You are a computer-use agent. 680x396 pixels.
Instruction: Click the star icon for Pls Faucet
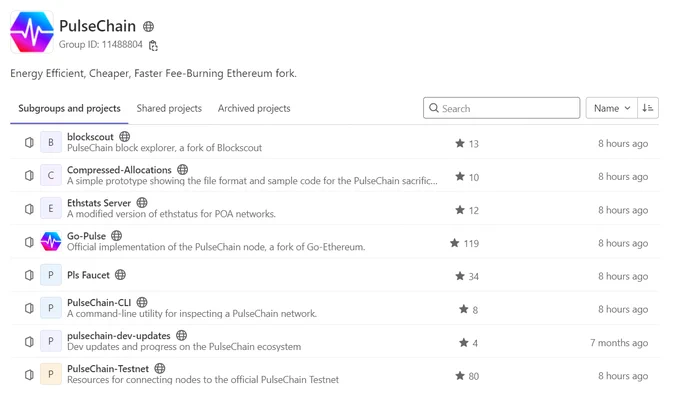[x=460, y=276]
